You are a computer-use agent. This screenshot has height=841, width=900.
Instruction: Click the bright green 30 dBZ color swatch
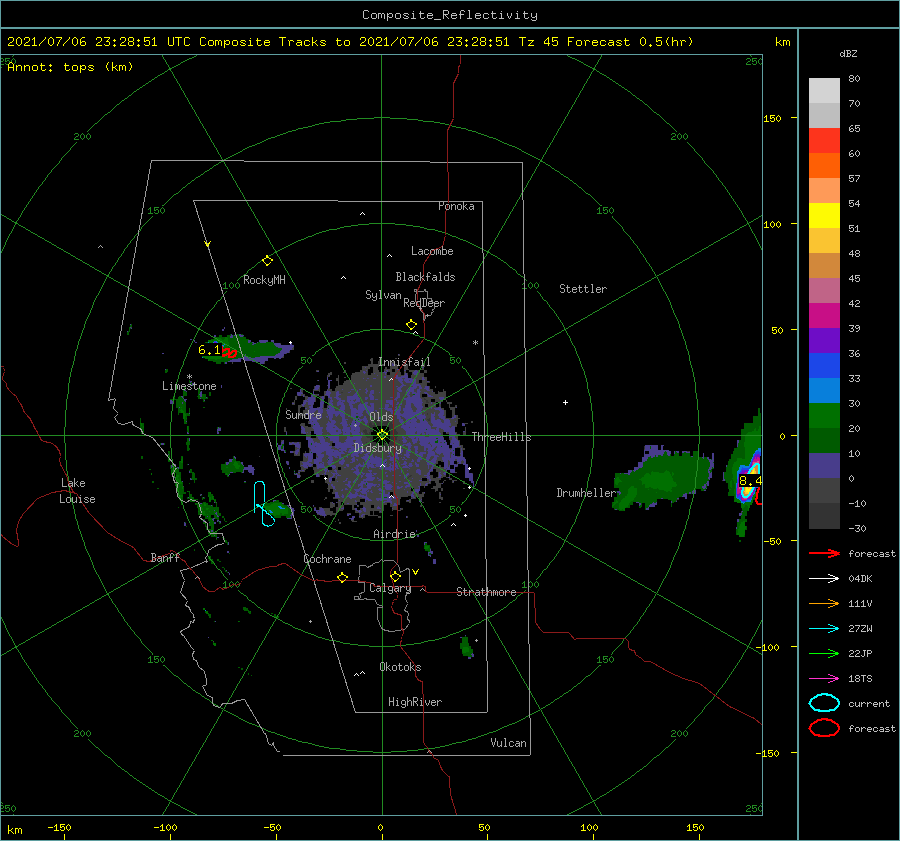(824, 415)
